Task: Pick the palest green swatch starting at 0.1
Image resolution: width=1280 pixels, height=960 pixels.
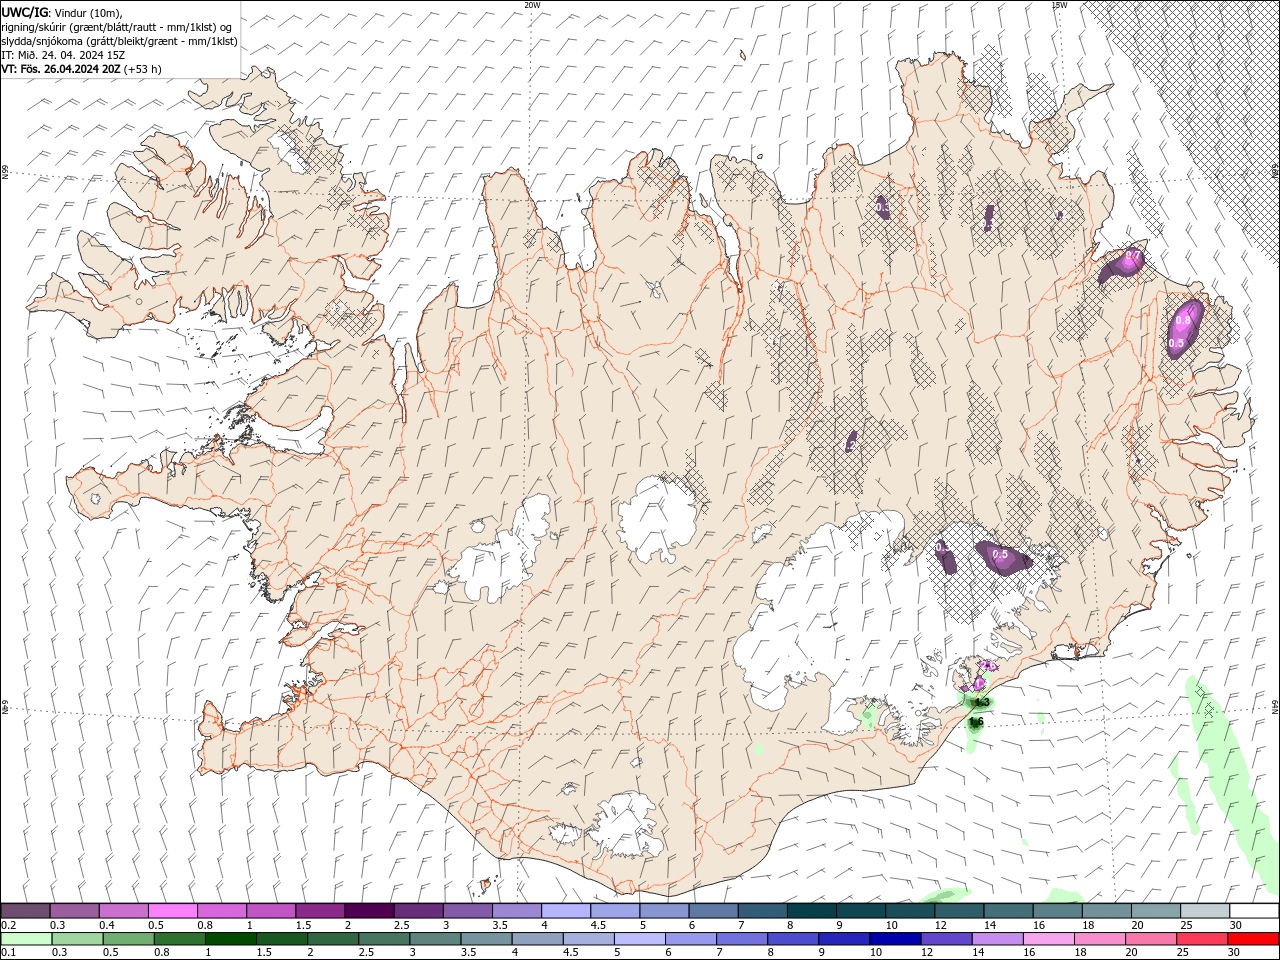Action: [x=26, y=939]
